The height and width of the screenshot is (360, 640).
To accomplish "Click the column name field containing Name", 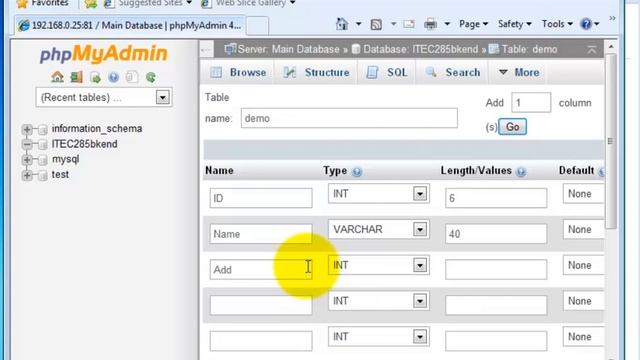I will click(x=261, y=234).
